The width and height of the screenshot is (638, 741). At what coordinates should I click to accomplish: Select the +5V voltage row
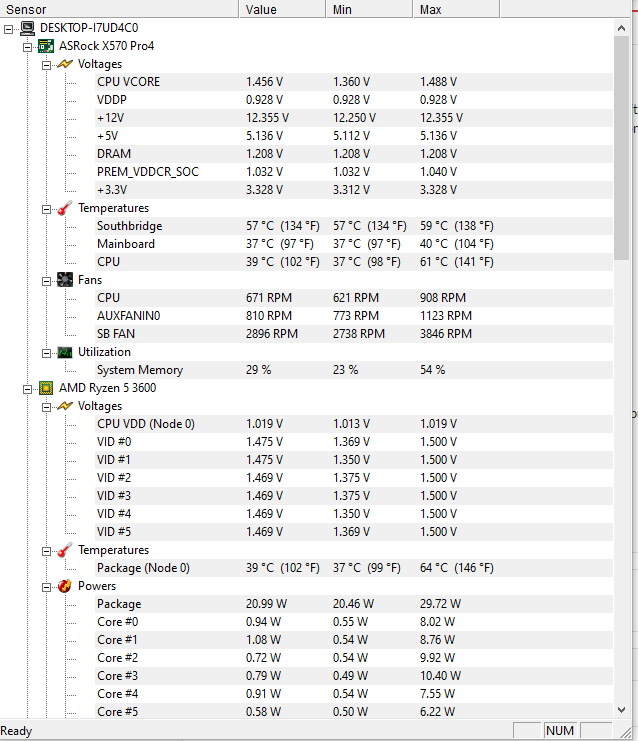click(354, 136)
